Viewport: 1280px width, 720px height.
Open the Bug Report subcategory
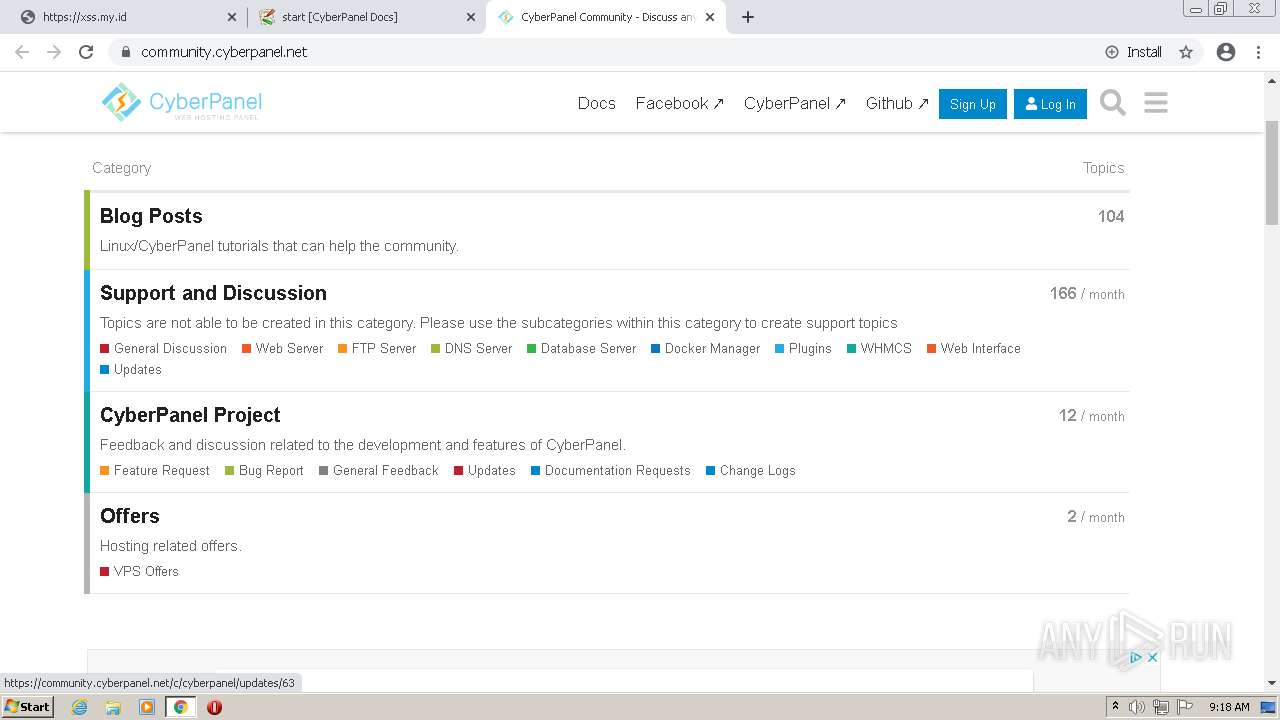[264, 470]
